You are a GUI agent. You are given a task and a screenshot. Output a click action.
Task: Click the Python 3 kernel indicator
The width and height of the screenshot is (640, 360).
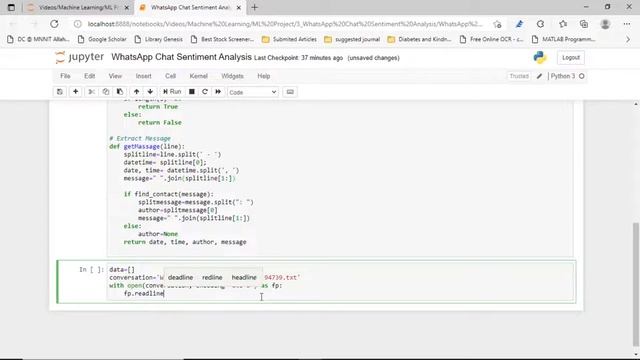click(567, 76)
